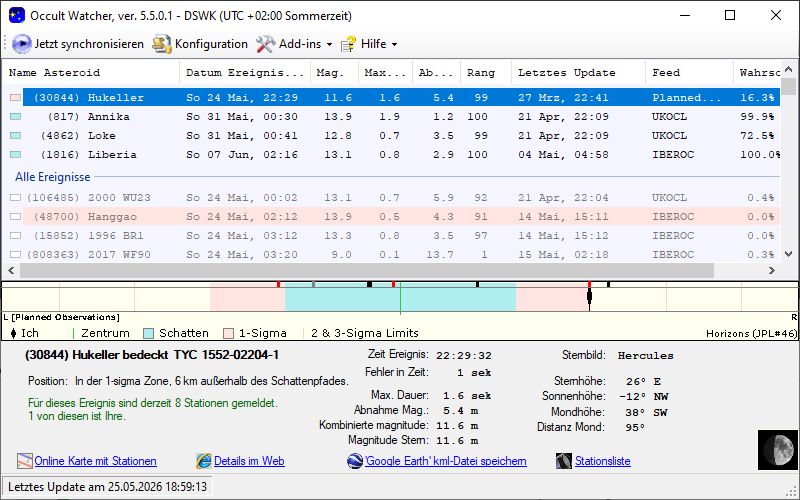This screenshot has height=500, width=800.
Task: Click the turquoise Schatten legend swatch
Action: (x=148, y=334)
